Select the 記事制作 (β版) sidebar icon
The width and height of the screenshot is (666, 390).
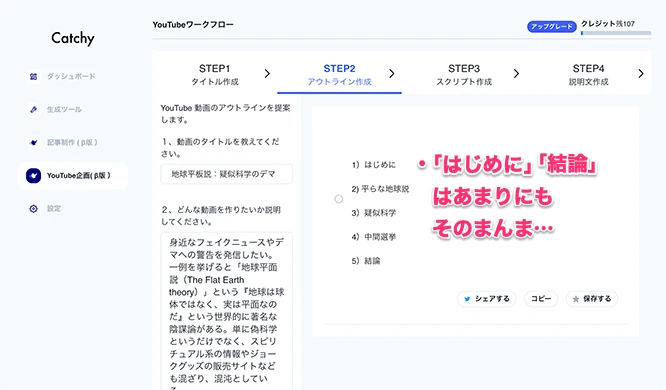coord(34,142)
